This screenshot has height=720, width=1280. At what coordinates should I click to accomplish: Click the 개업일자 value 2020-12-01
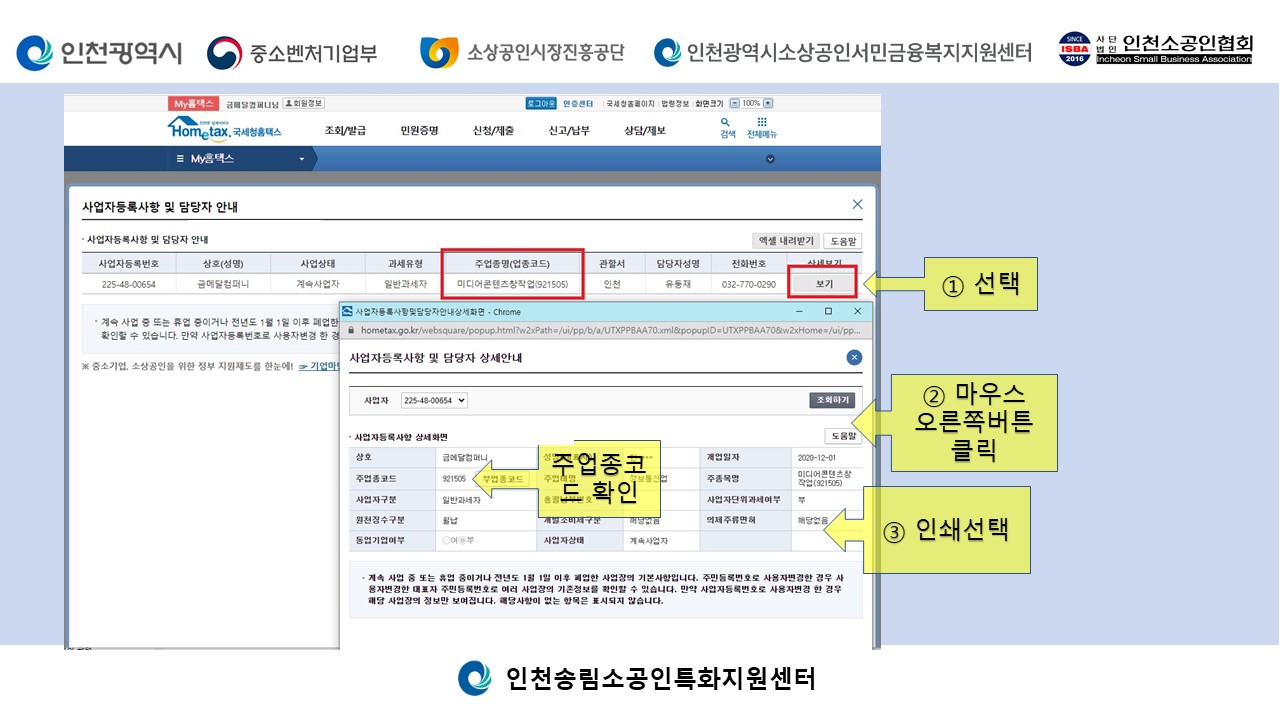(x=816, y=457)
